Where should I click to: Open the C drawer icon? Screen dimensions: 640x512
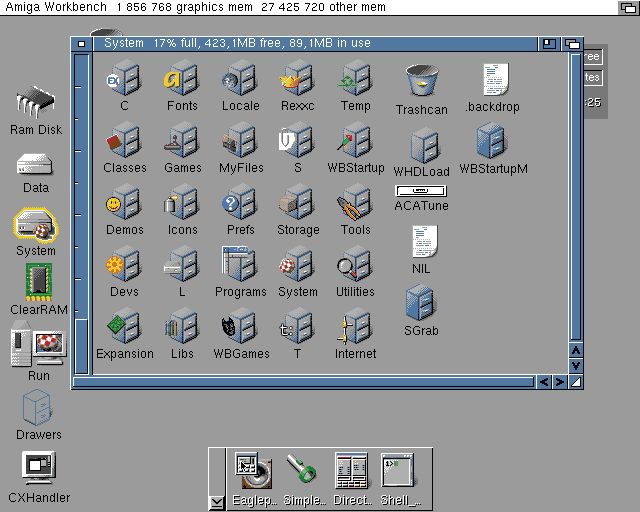[124, 79]
